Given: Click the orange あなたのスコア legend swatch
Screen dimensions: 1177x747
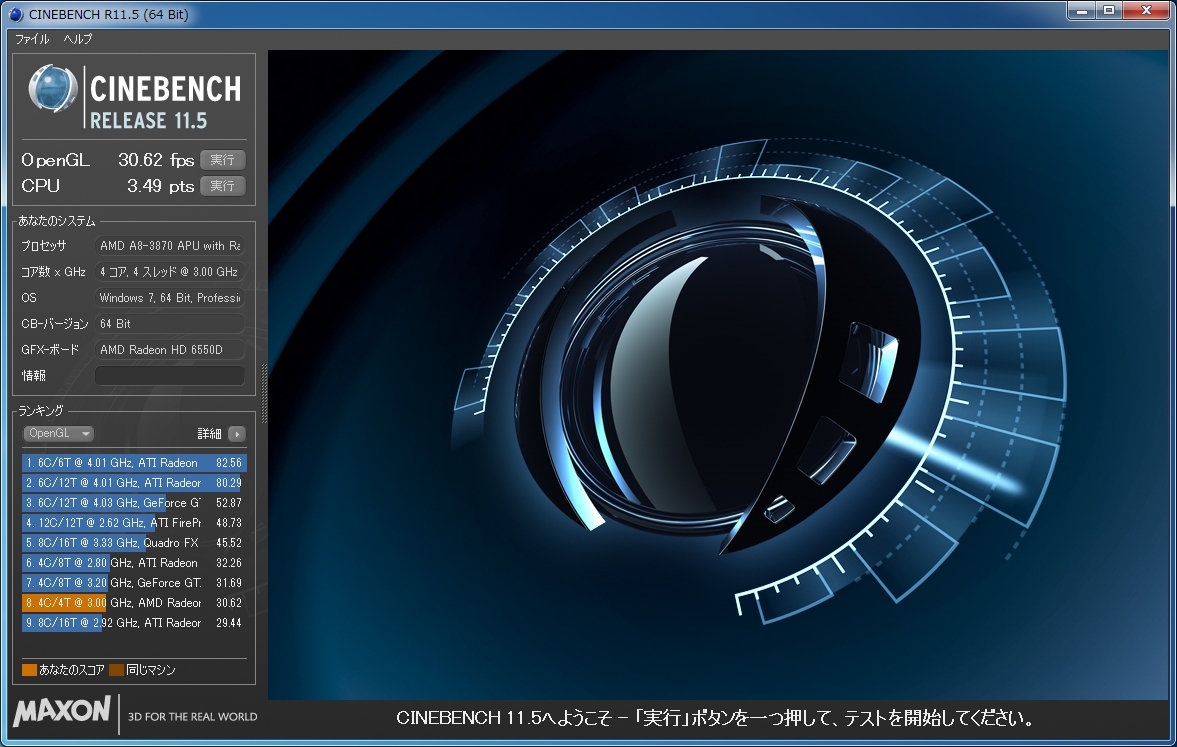Looking at the screenshot, I should [29, 670].
